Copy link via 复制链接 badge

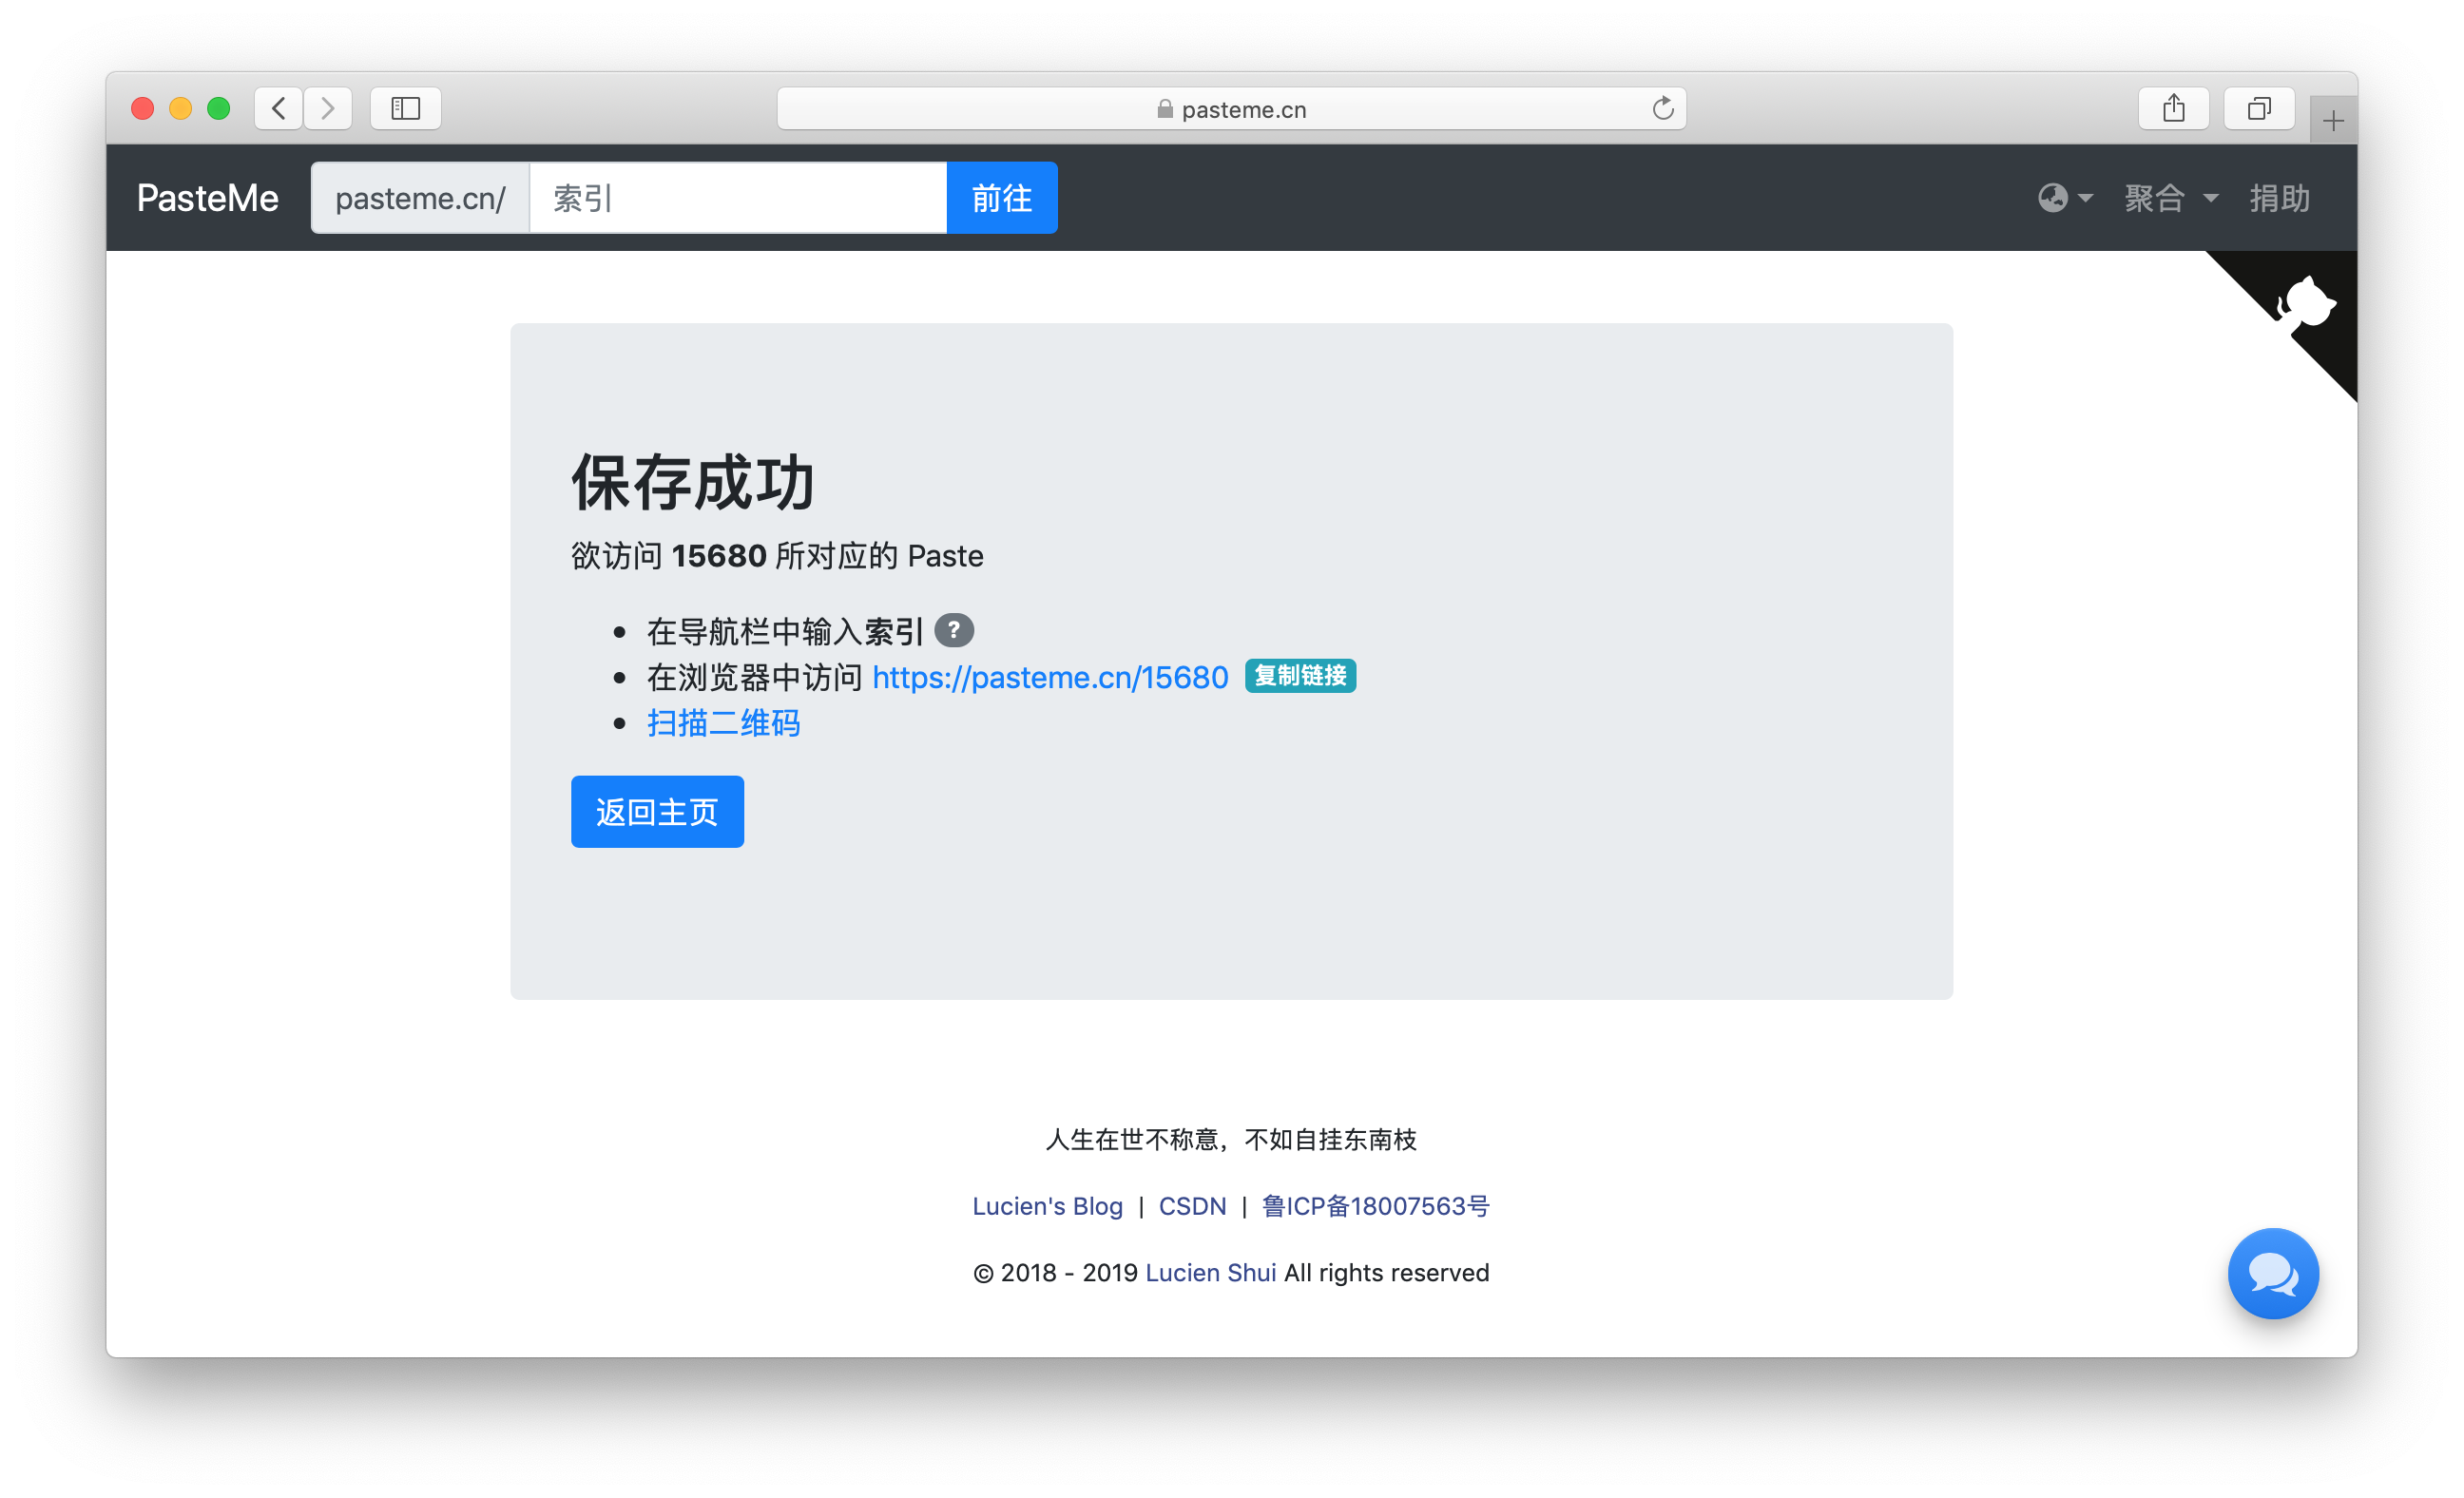[x=1299, y=676]
